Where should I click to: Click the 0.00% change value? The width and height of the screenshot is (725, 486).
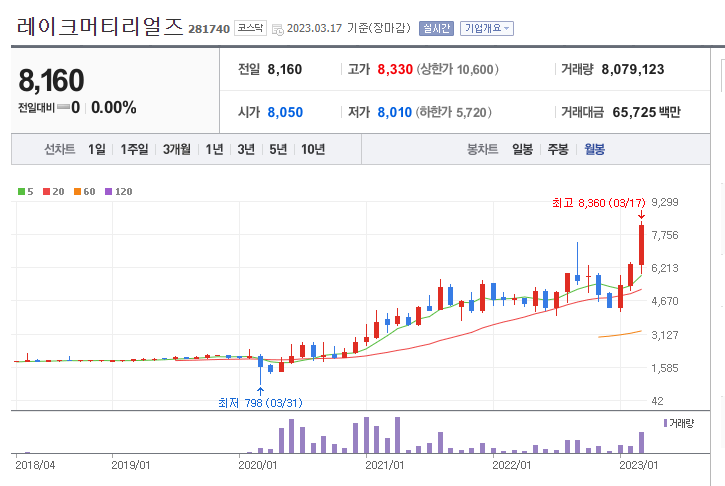114,108
